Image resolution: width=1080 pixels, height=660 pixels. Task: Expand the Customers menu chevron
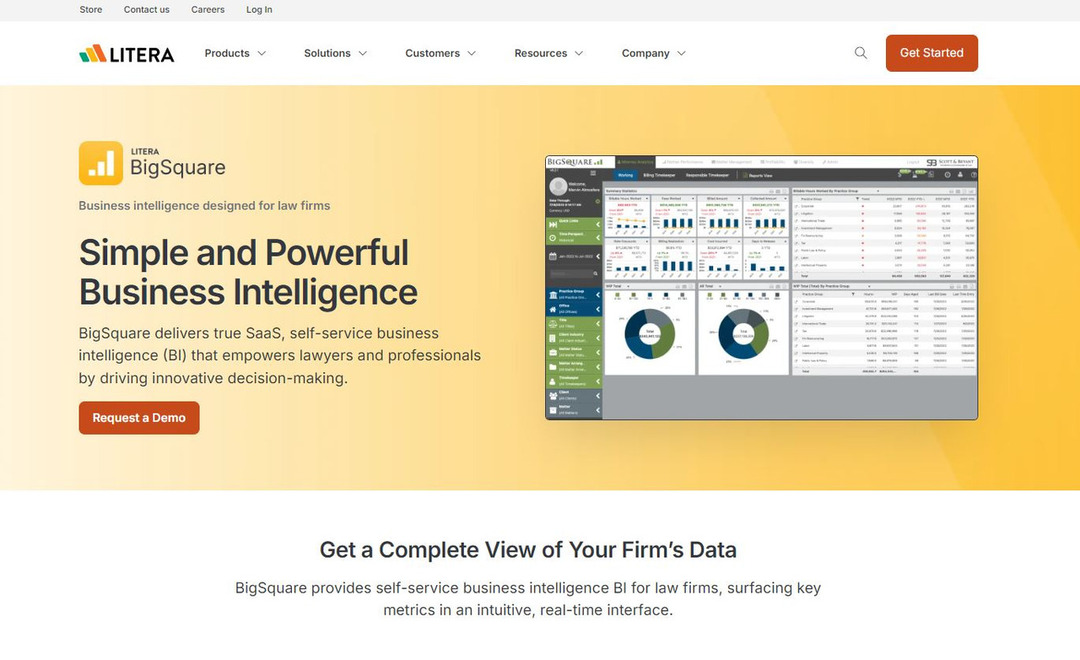pyautogui.click(x=472, y=54)
